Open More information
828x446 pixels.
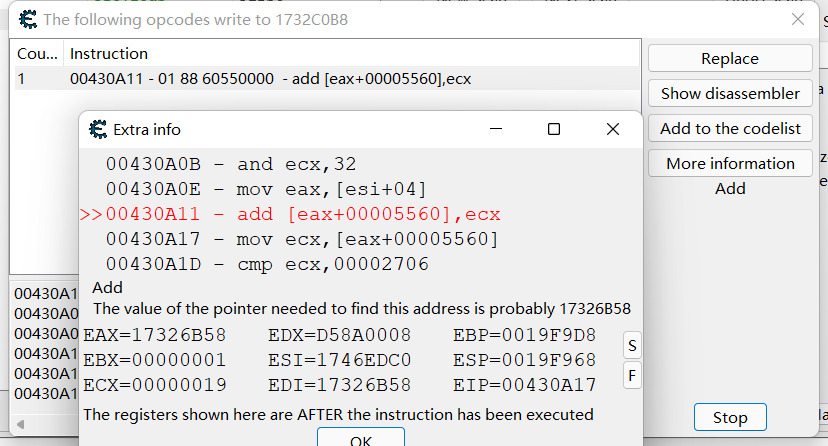click(x=729, y=164)
